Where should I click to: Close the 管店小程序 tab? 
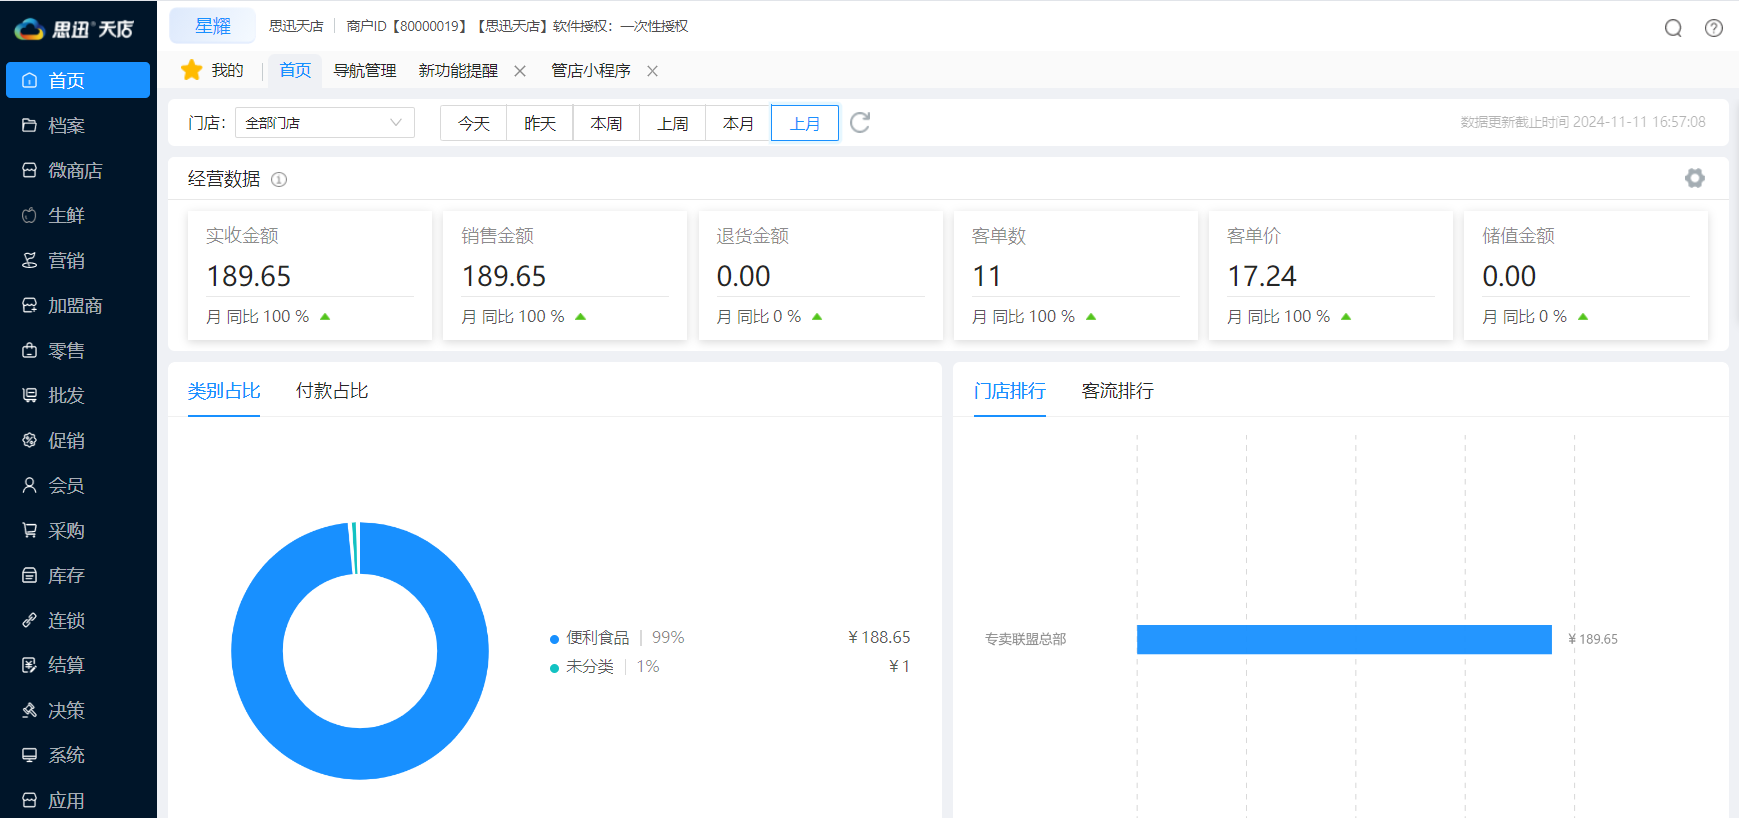click(x=652, y=71)
